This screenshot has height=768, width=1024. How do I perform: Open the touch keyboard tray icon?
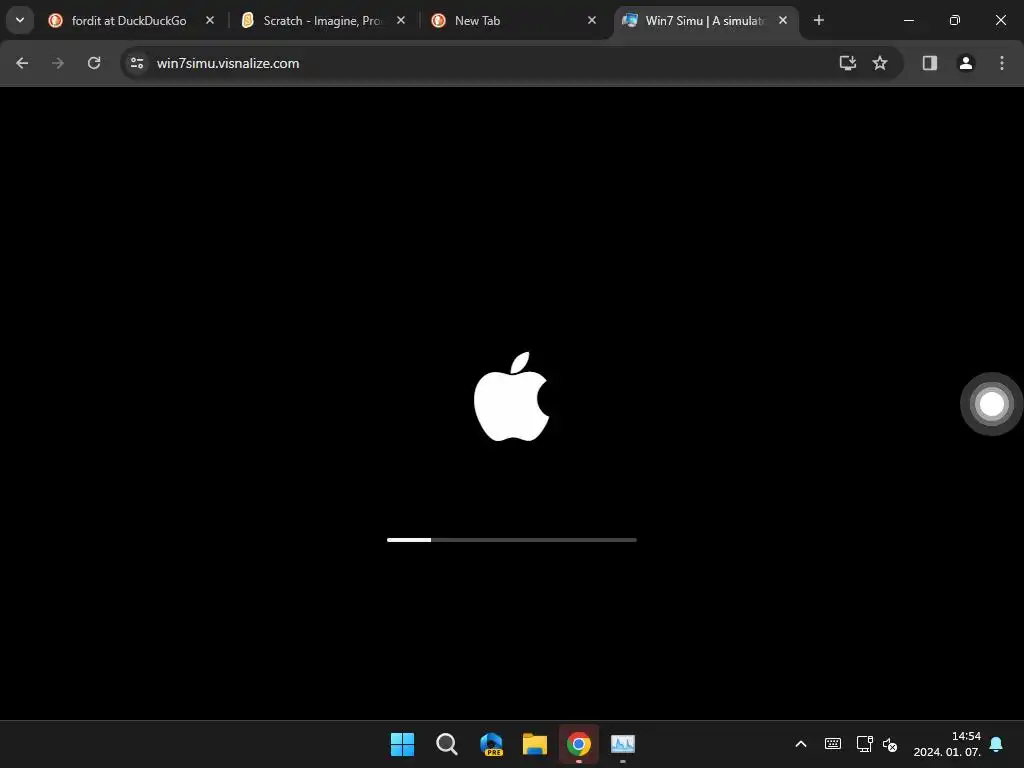[x=833, y=744]
